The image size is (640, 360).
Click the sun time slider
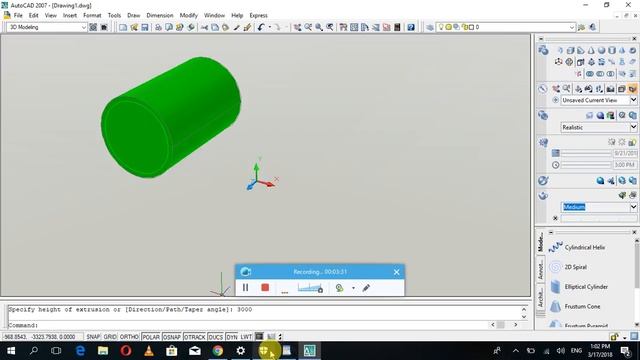[x=587, y=165]
